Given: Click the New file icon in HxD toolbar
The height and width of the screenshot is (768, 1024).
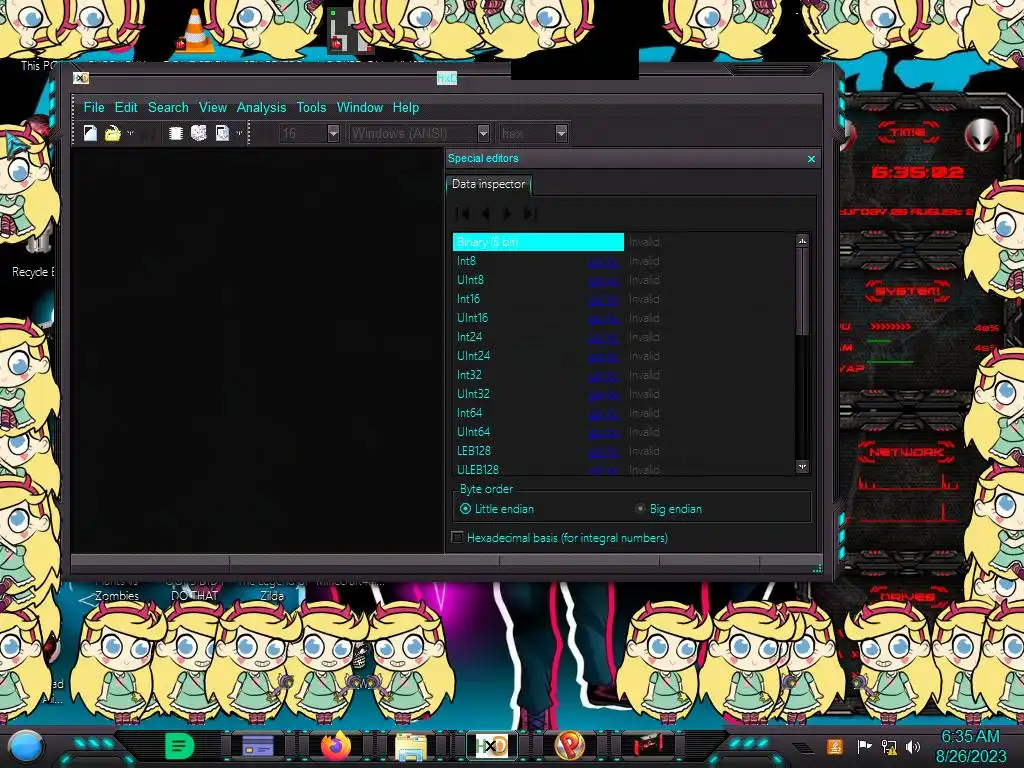Looking at the screenshot, I should click(x=90, y=133).
